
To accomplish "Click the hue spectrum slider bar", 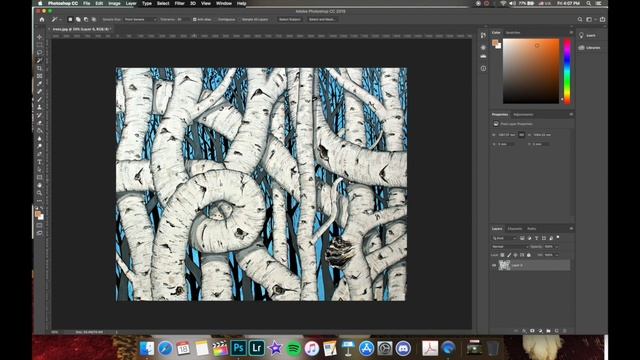I will 567,71.
